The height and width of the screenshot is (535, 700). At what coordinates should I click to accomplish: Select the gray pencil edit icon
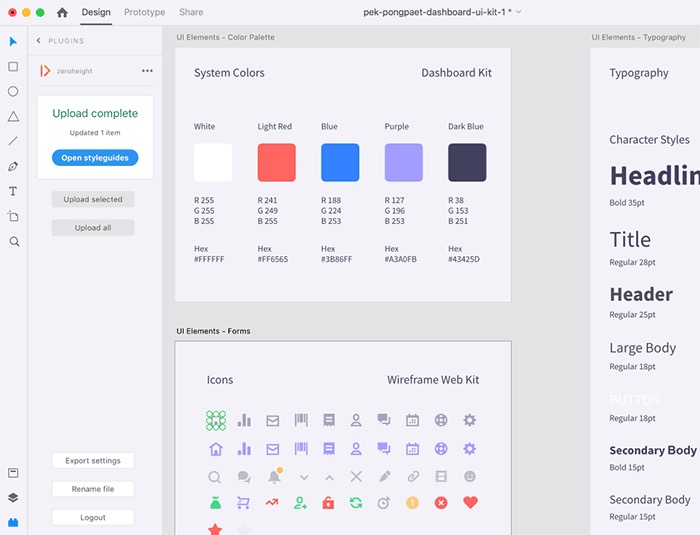click(x=384, y=476)
